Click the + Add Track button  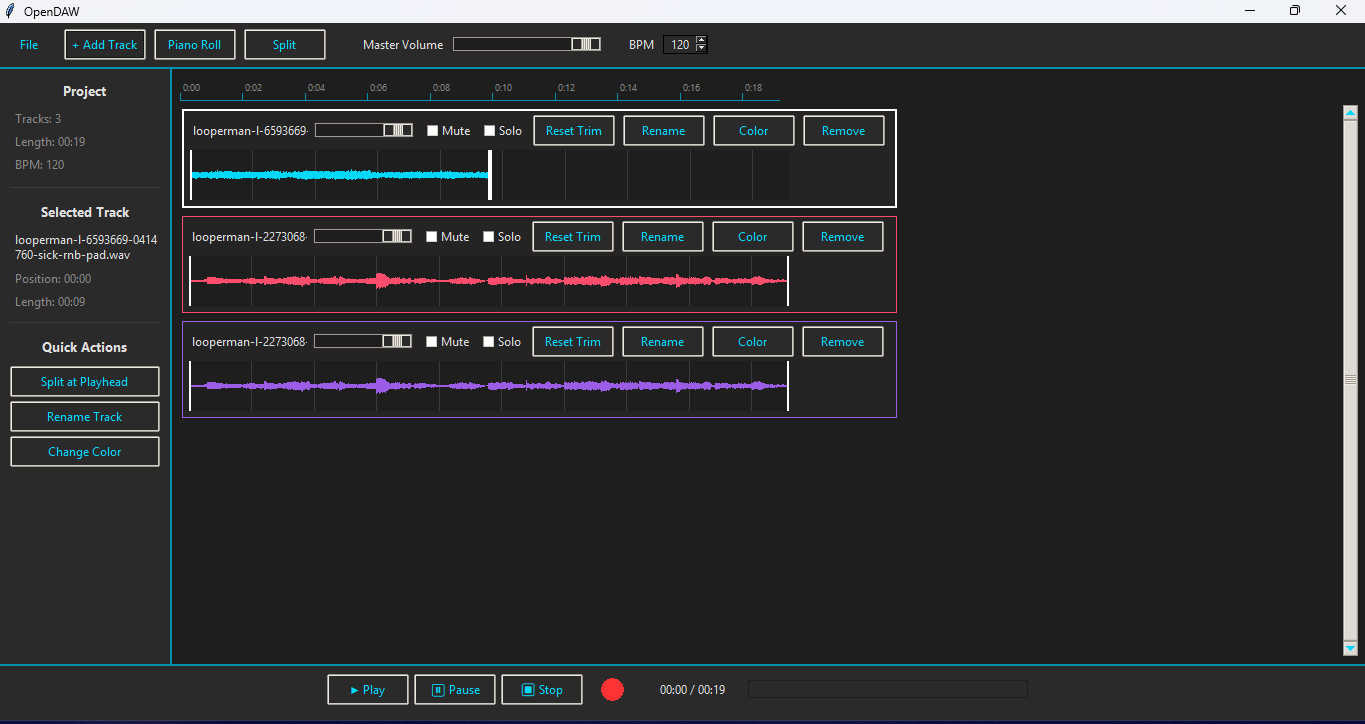coord(105,45)
